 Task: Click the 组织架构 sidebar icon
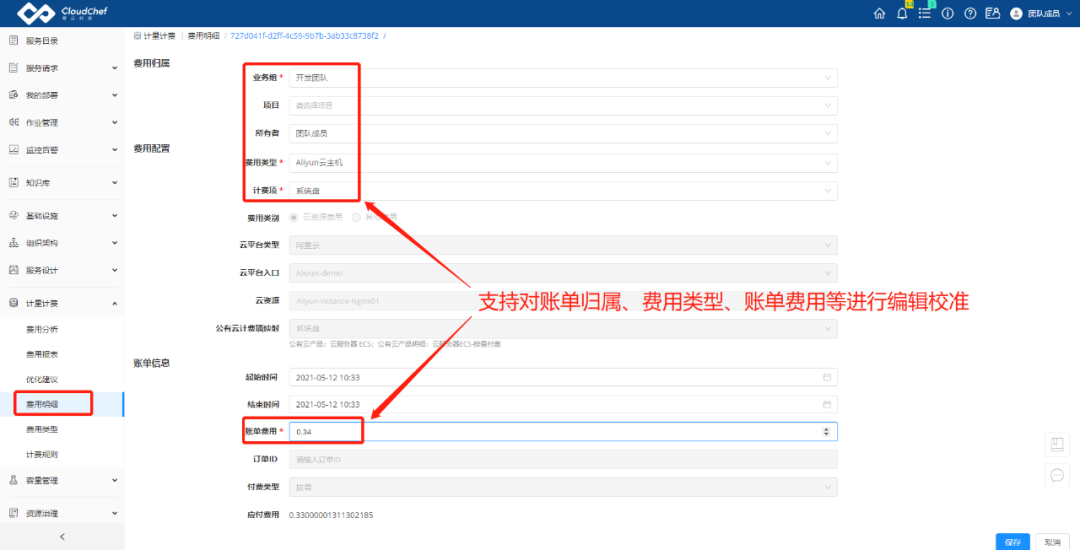pyautogui.click(x=13, y=242)
